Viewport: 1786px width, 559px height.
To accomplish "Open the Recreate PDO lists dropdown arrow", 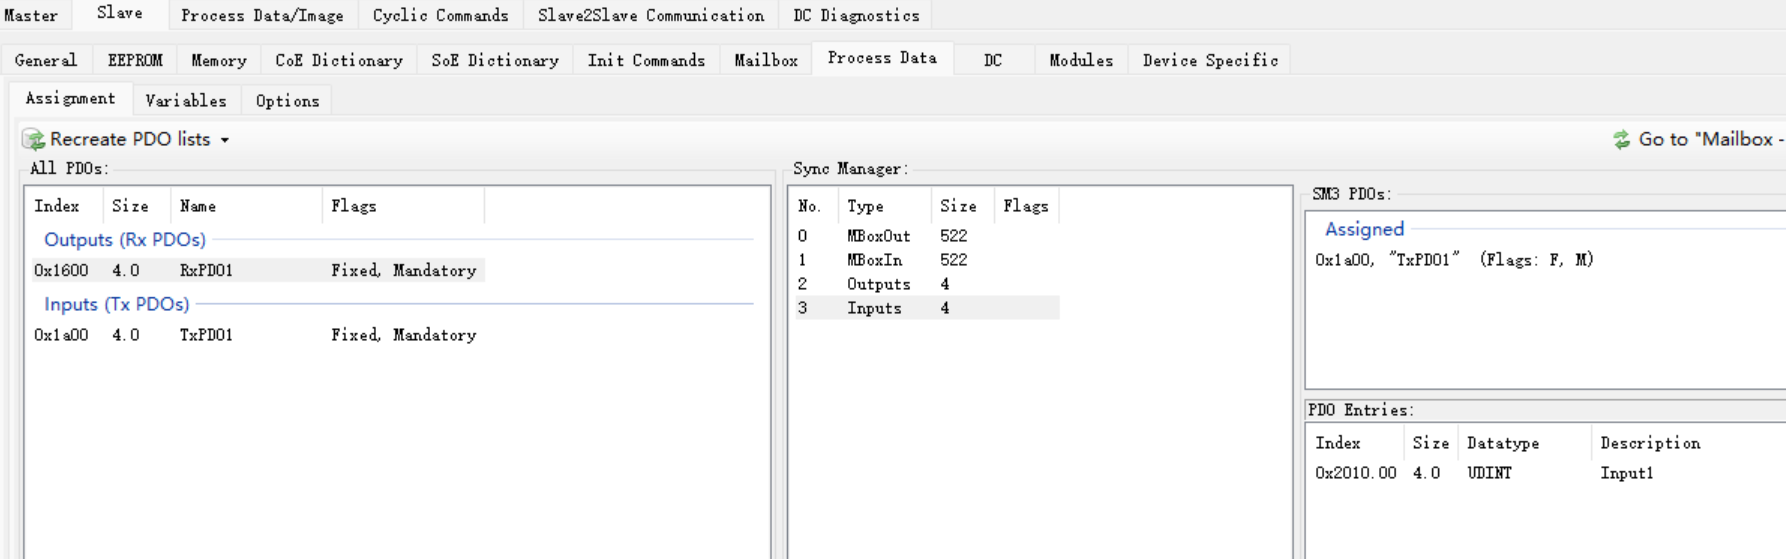I will click(x=225, y=140).
